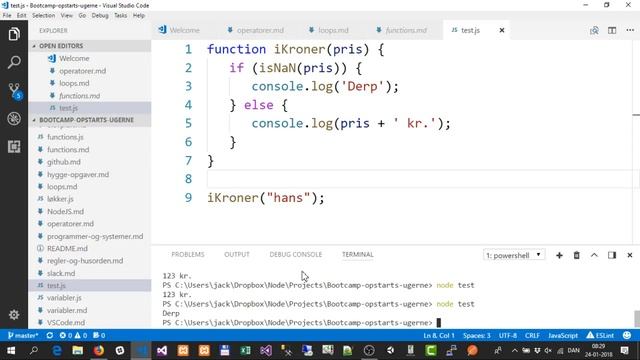Screen dimensions: 640x360
Task: Open Excel from the taskbar
Action: pyautogui.click(x=245, y=351)
